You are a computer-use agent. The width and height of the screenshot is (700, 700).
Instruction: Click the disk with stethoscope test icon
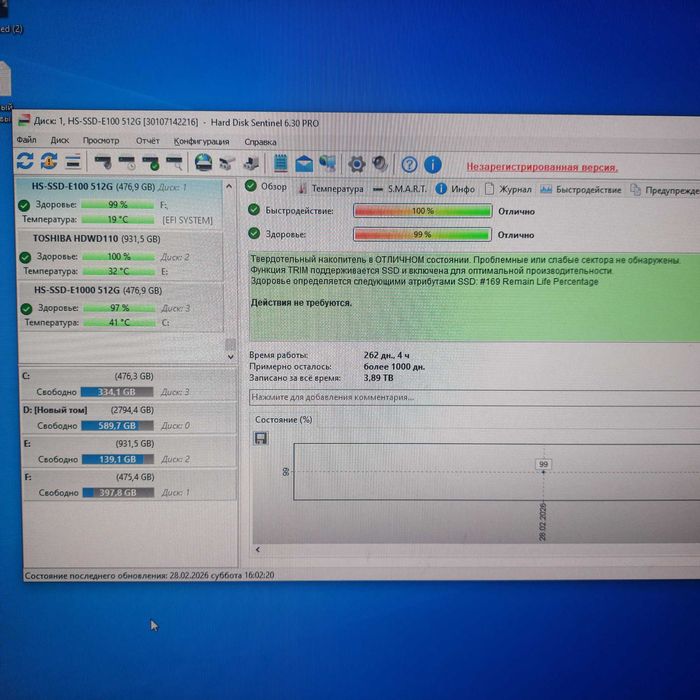coord(103,162)
